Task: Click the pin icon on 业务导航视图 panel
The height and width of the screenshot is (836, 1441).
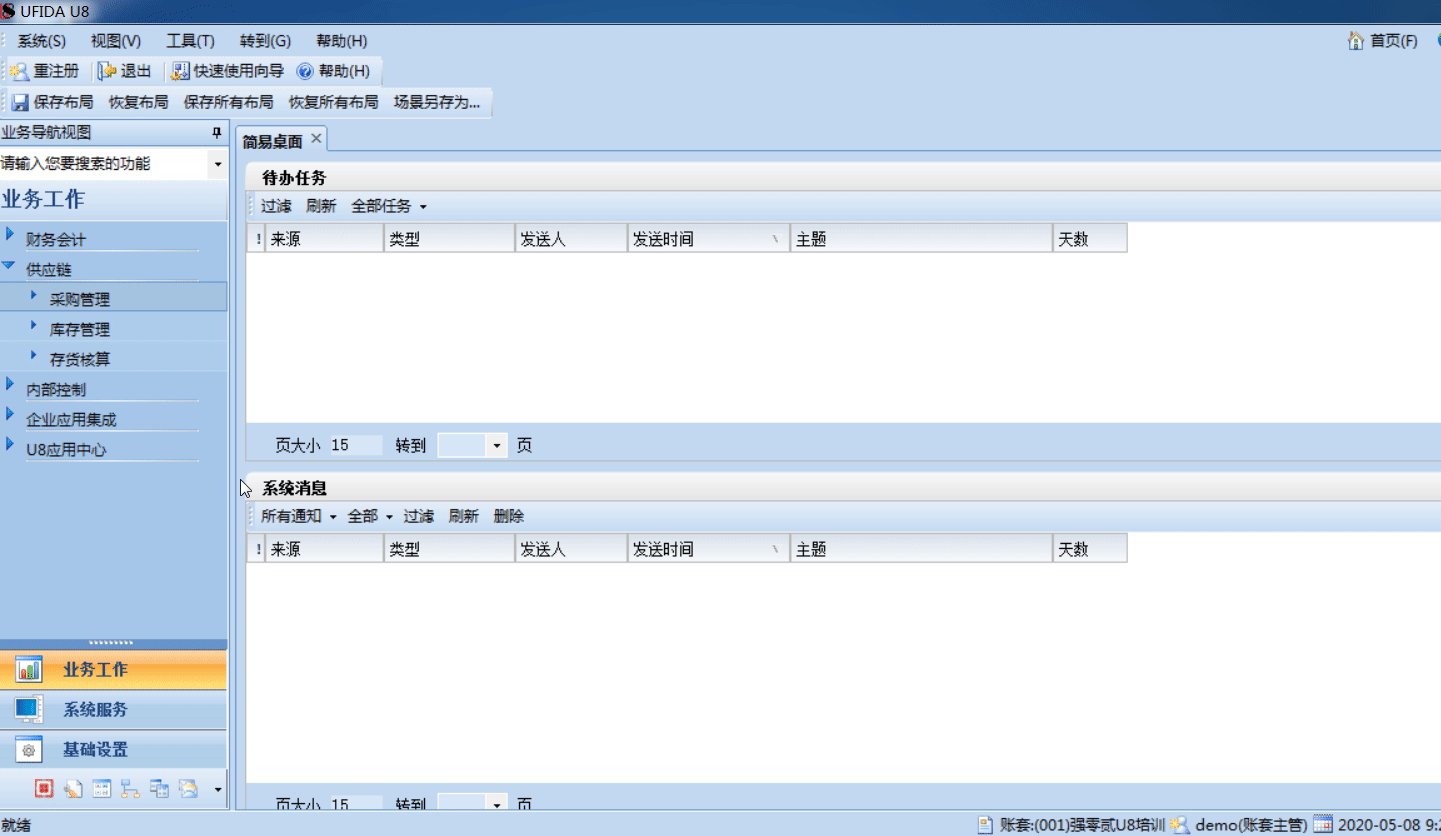Action: tap(216, 133)
